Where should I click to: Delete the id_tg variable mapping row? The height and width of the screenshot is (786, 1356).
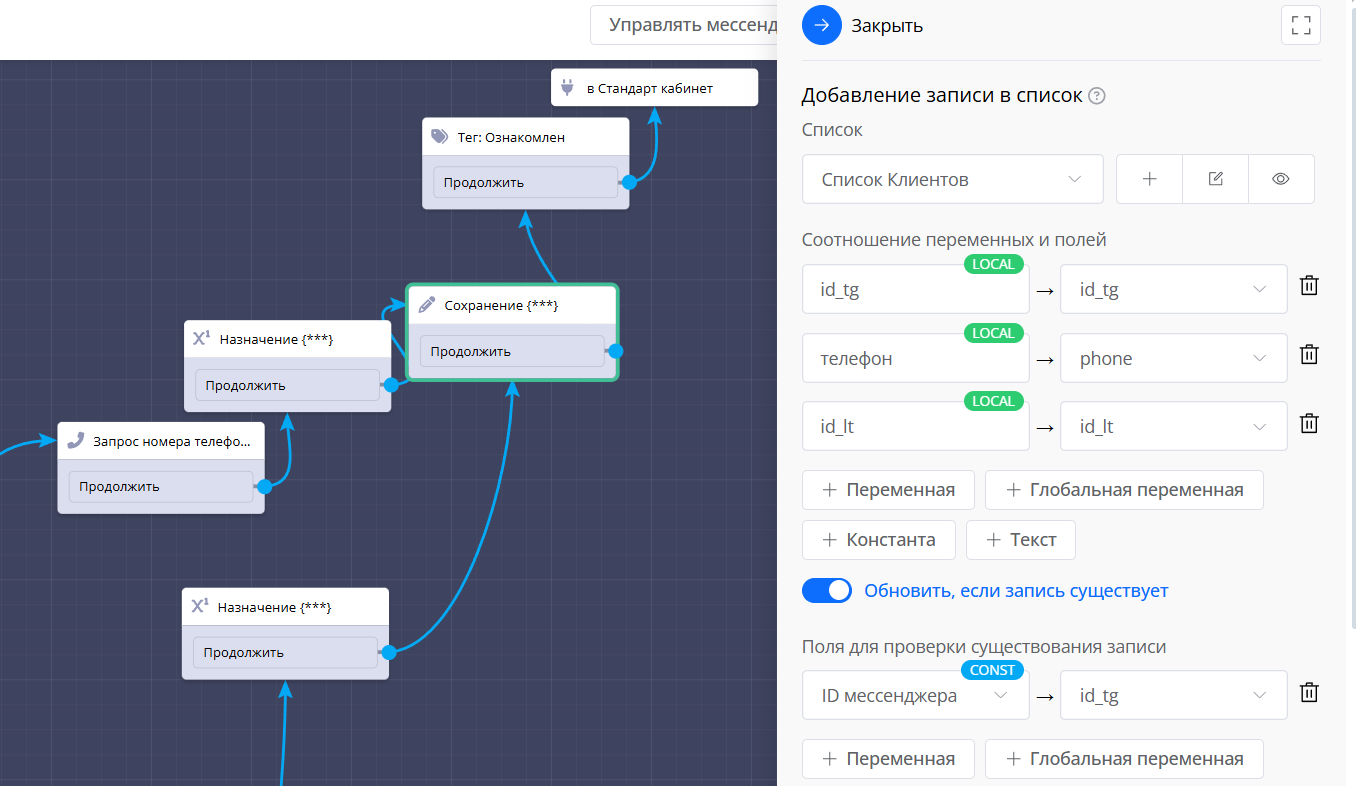[x=1308, y=286]
